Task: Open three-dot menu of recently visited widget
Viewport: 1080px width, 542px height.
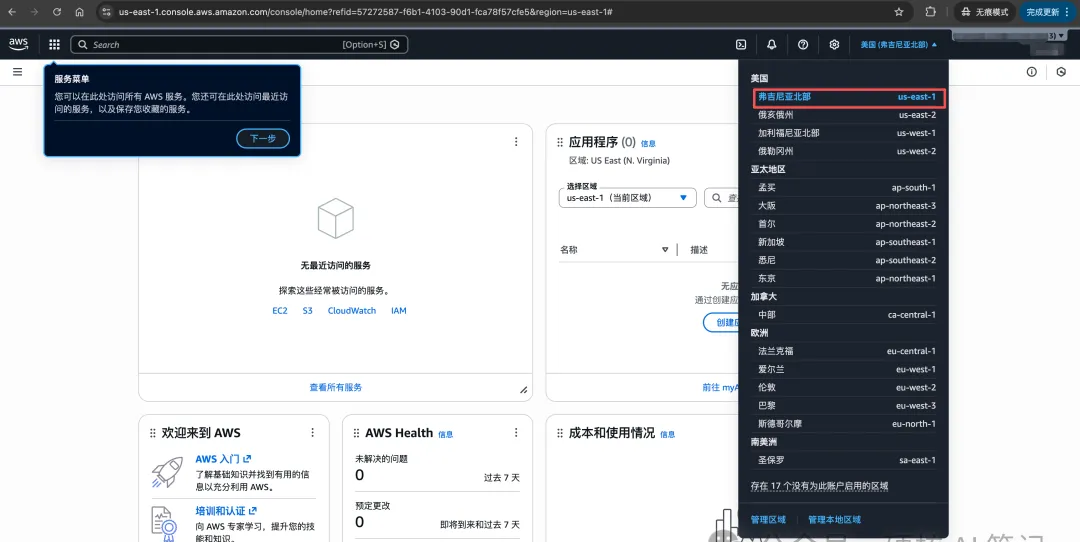Action: point(516,141)
